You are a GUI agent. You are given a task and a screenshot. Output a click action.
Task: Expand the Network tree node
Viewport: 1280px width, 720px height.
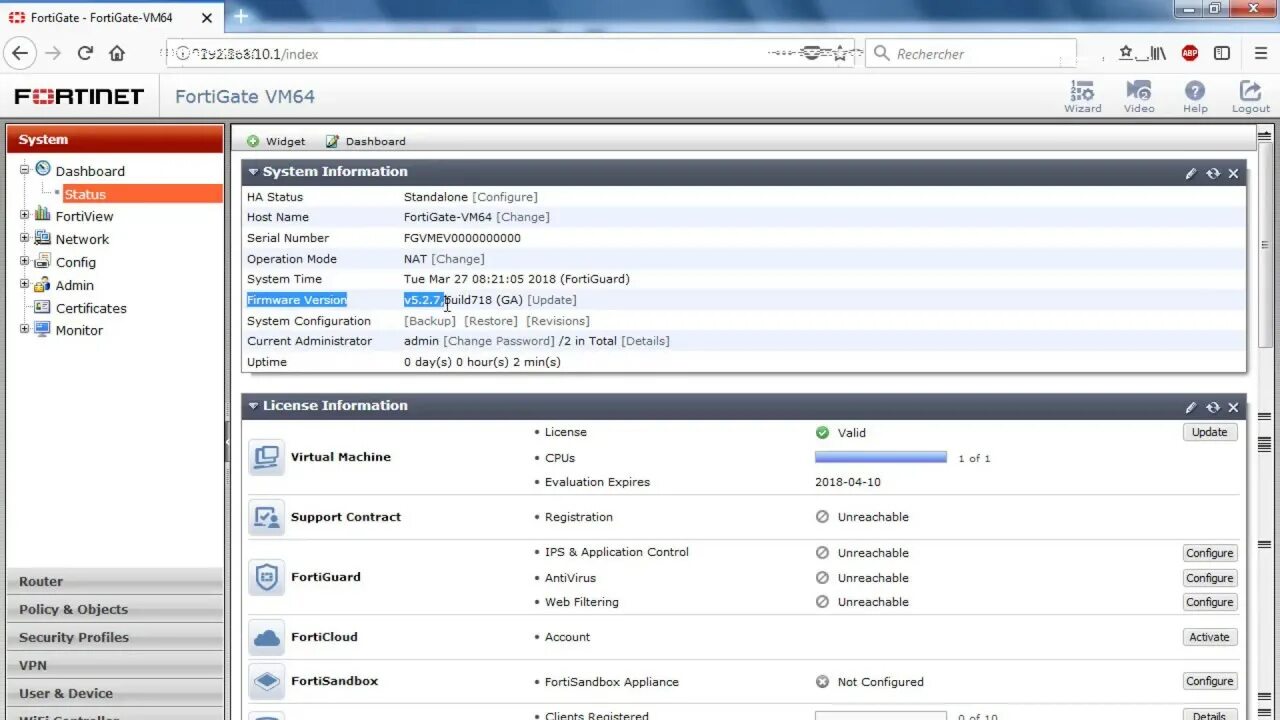[x=25, y=238]
